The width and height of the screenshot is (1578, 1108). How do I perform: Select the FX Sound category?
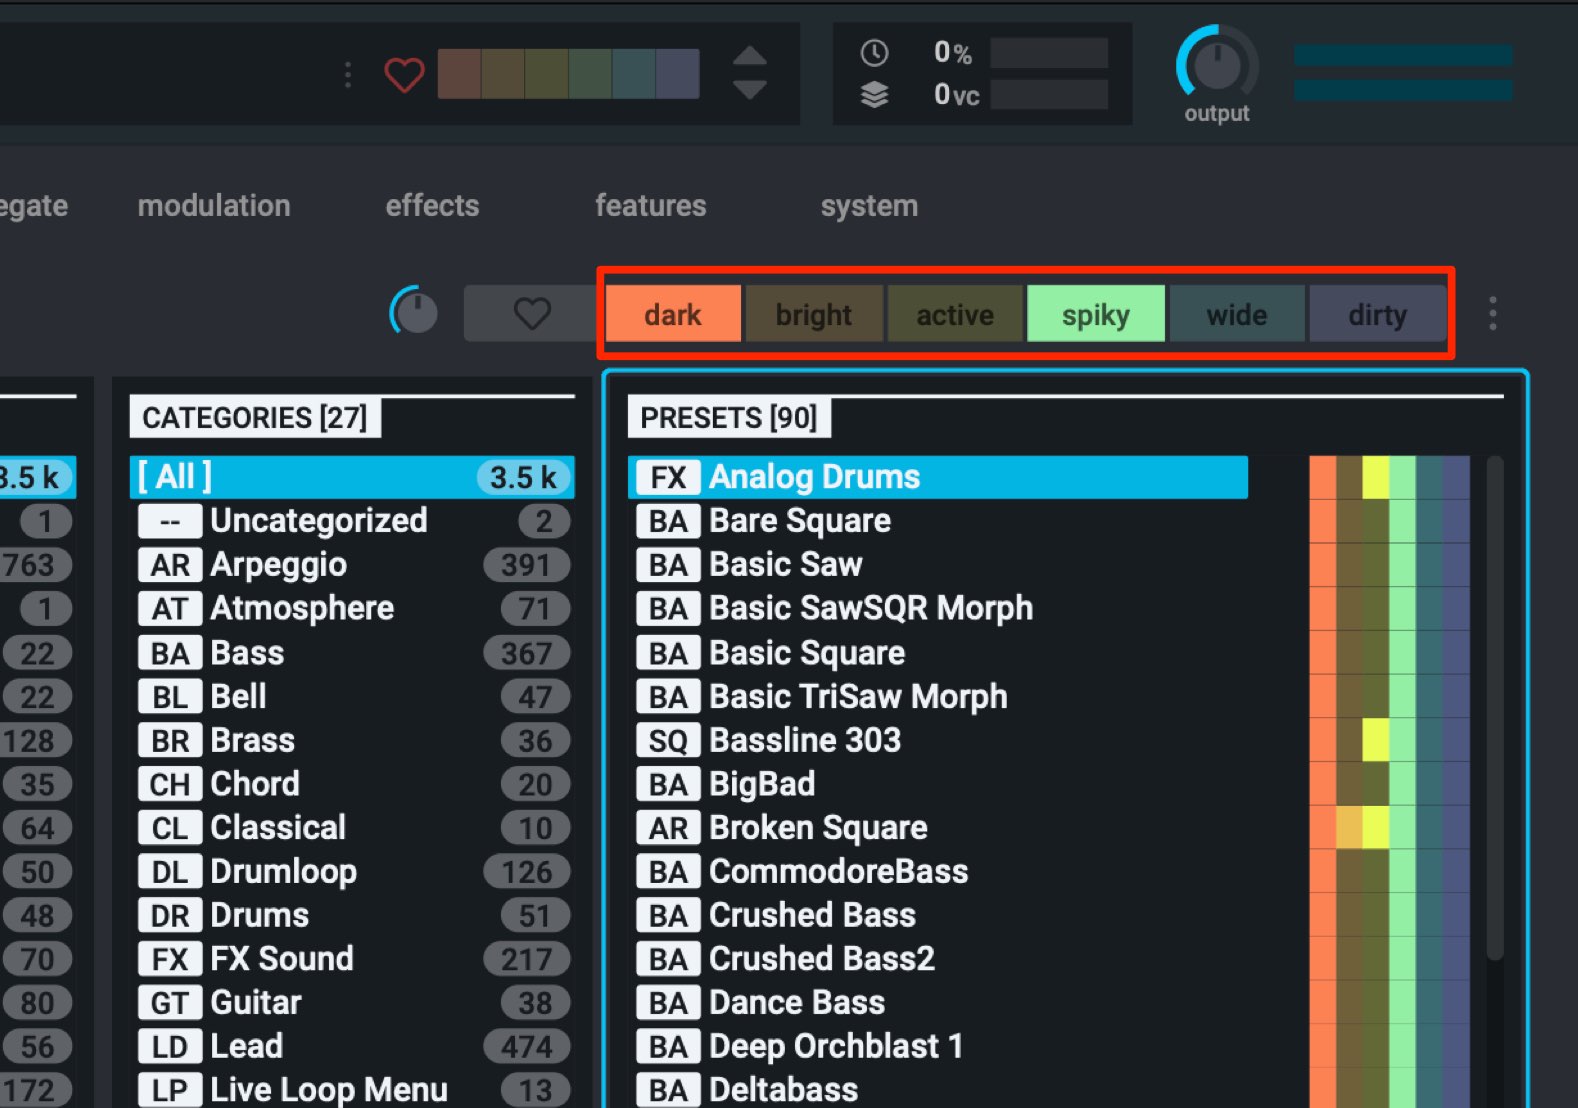click(x=352, y=959)
